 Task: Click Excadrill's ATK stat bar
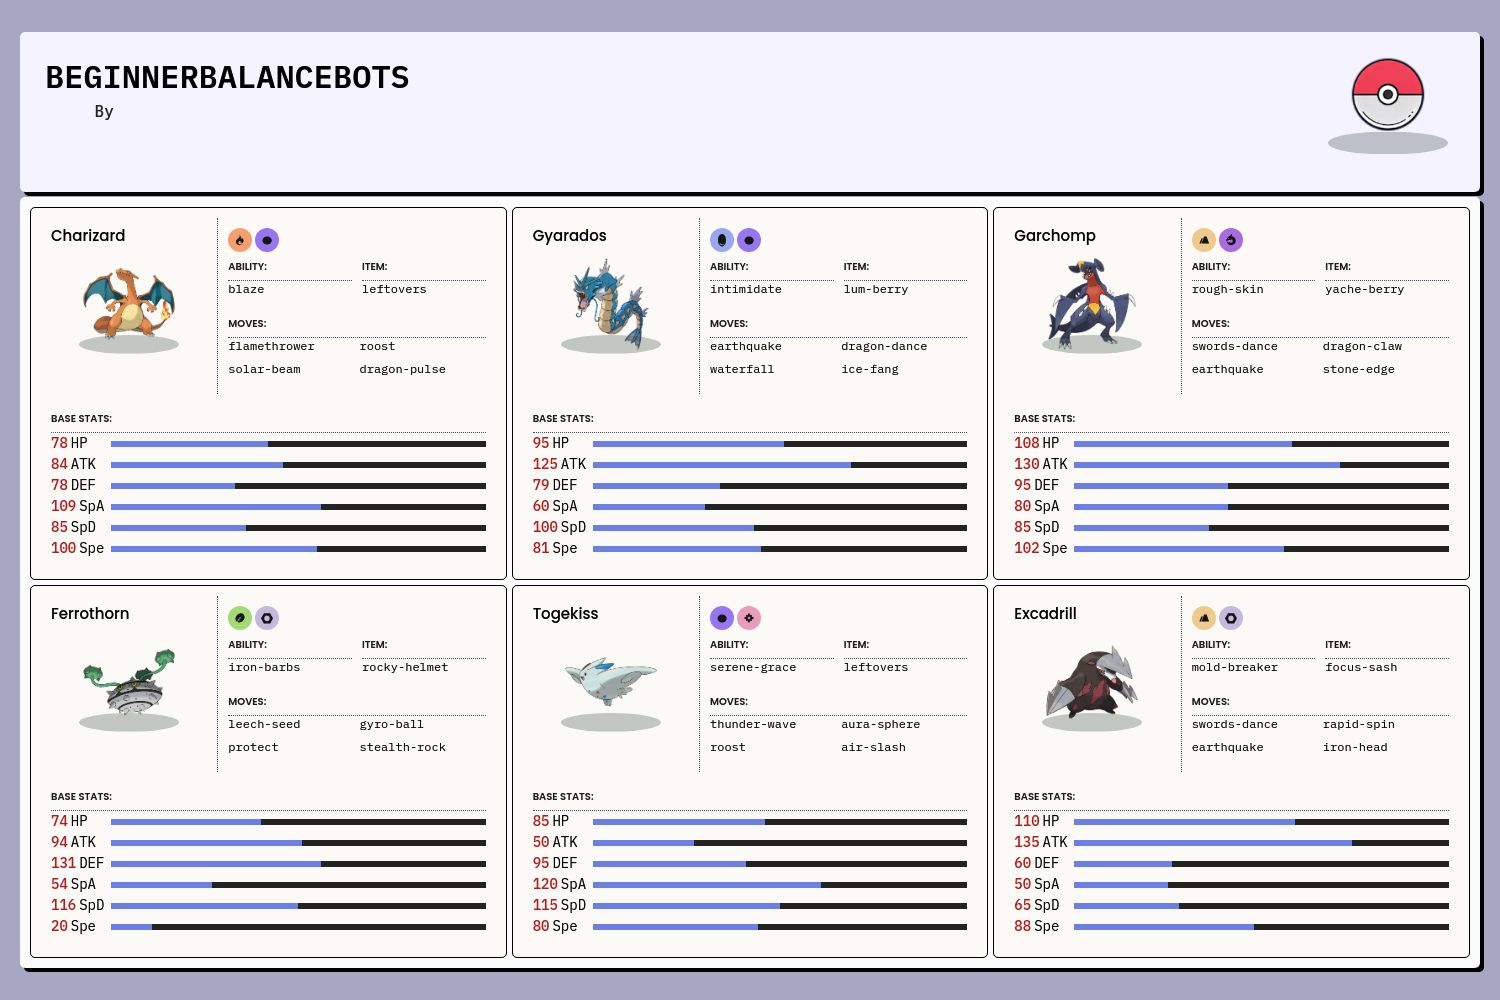[x=1261, y=843]
